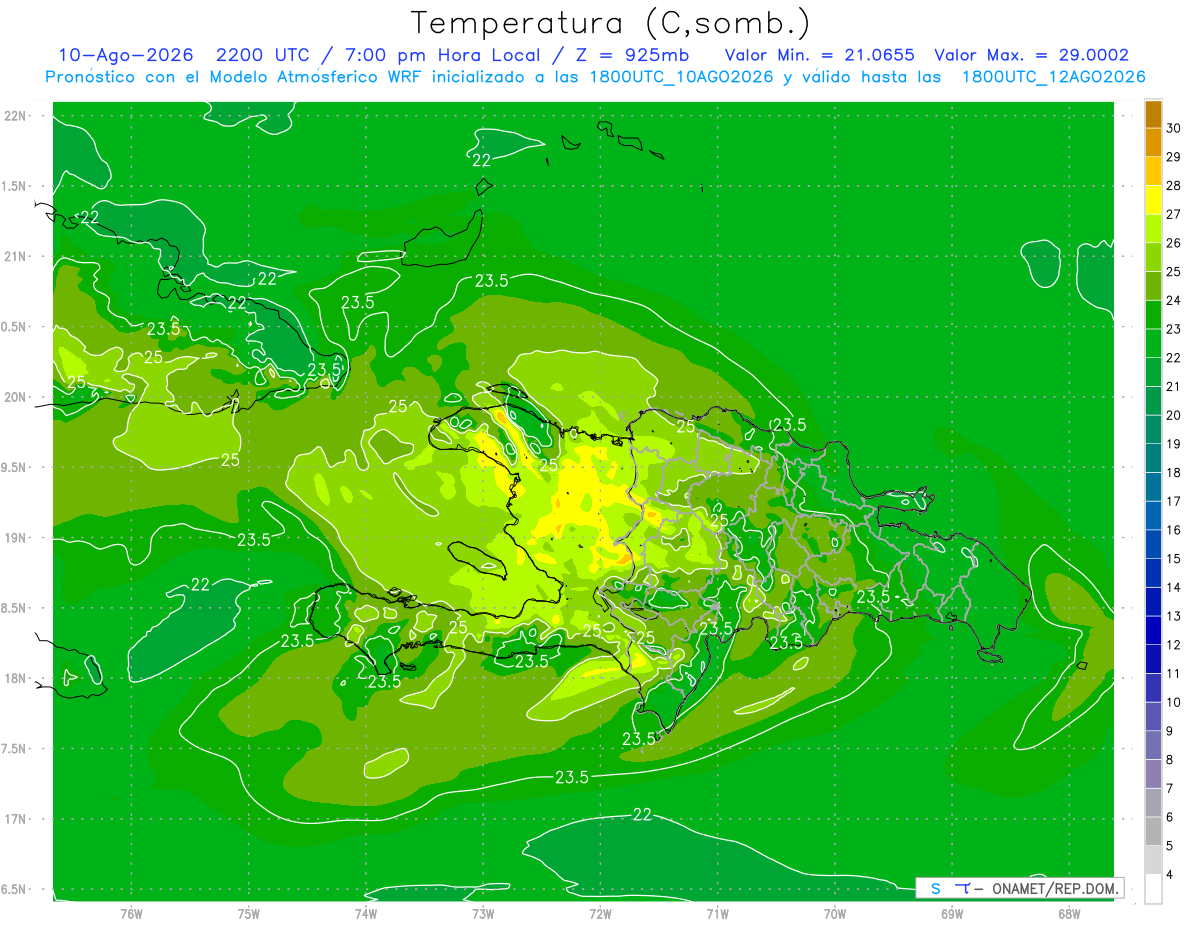Click the legend value '30'

(1174, 128)
